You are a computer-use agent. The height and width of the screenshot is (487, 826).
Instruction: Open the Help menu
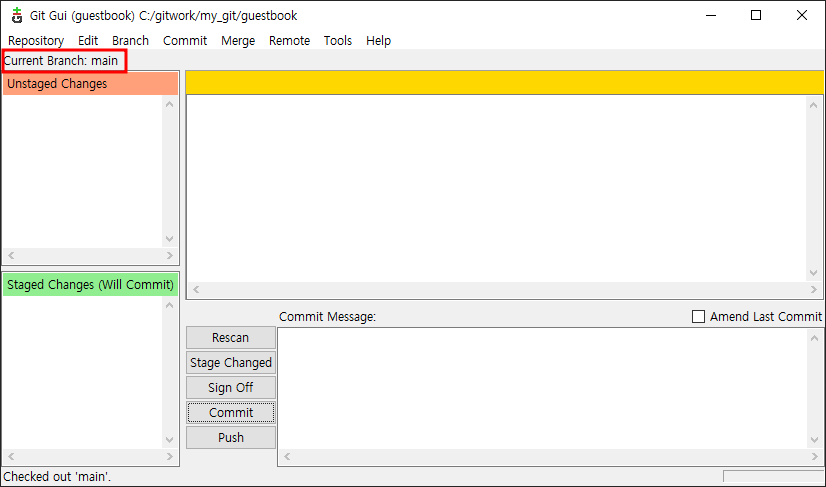coord(378,41)
